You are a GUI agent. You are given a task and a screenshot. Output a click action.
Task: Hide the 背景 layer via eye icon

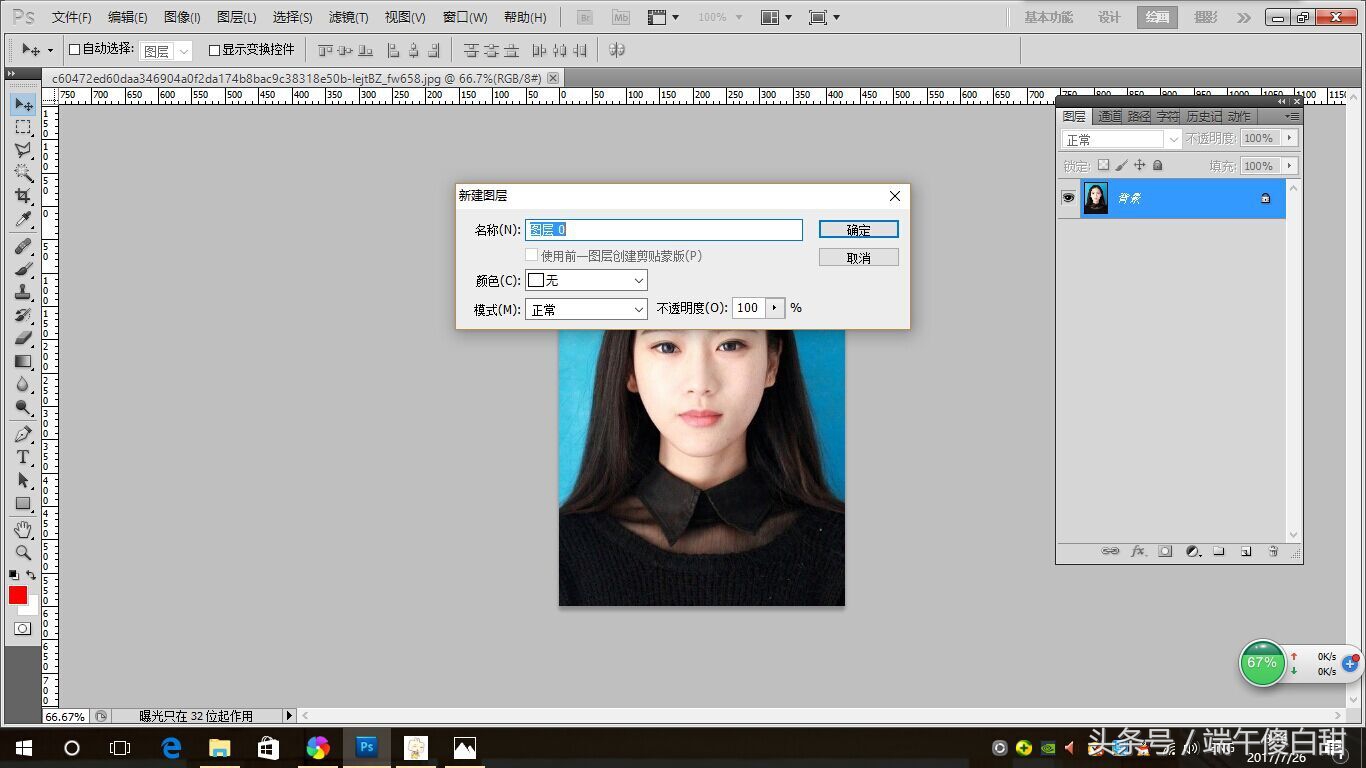coord(1068,198)
